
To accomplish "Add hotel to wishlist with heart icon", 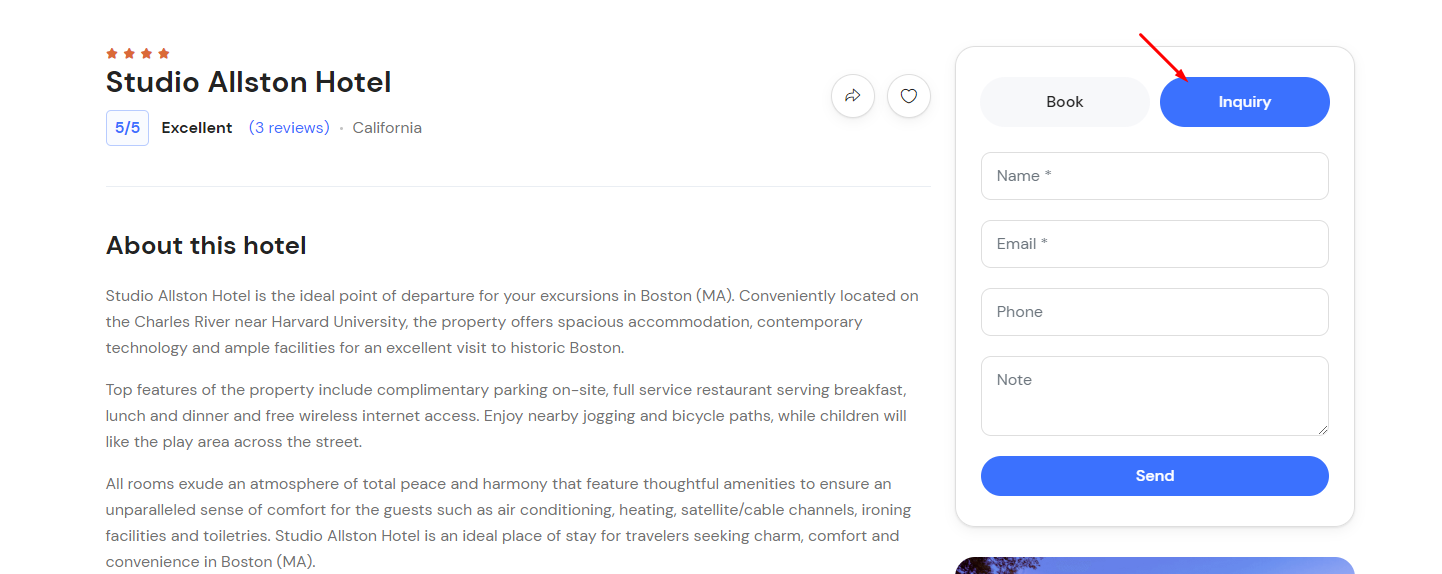I will (909, 96).
